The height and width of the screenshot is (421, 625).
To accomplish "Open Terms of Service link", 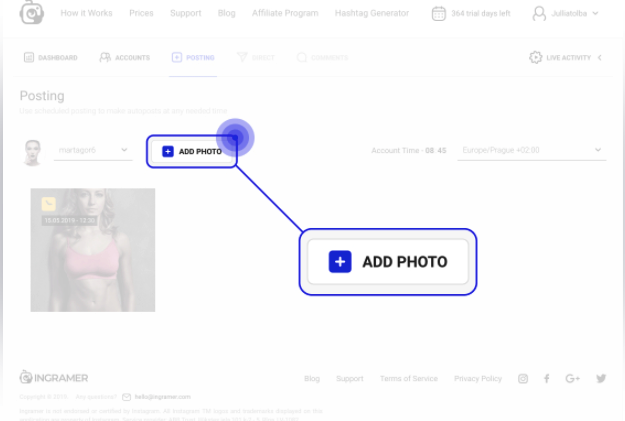I will click(x=409, y=378).
